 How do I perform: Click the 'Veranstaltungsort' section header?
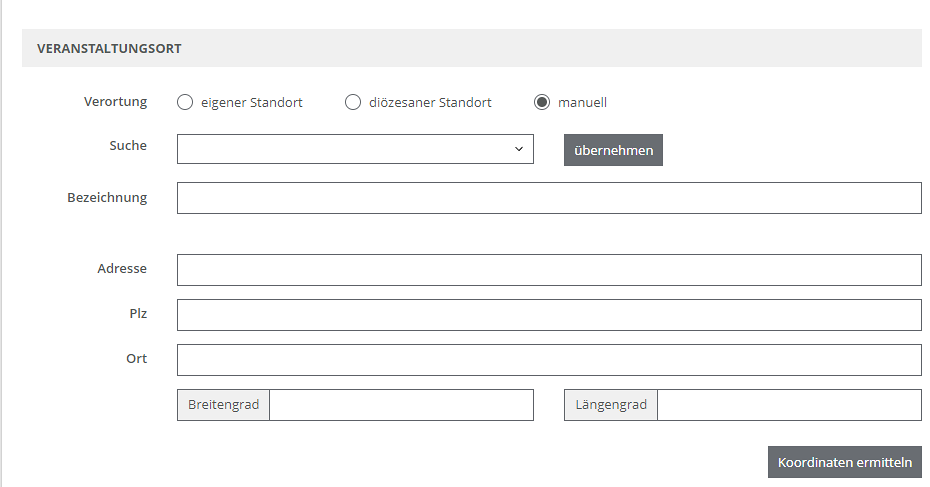tap(109, 48)
